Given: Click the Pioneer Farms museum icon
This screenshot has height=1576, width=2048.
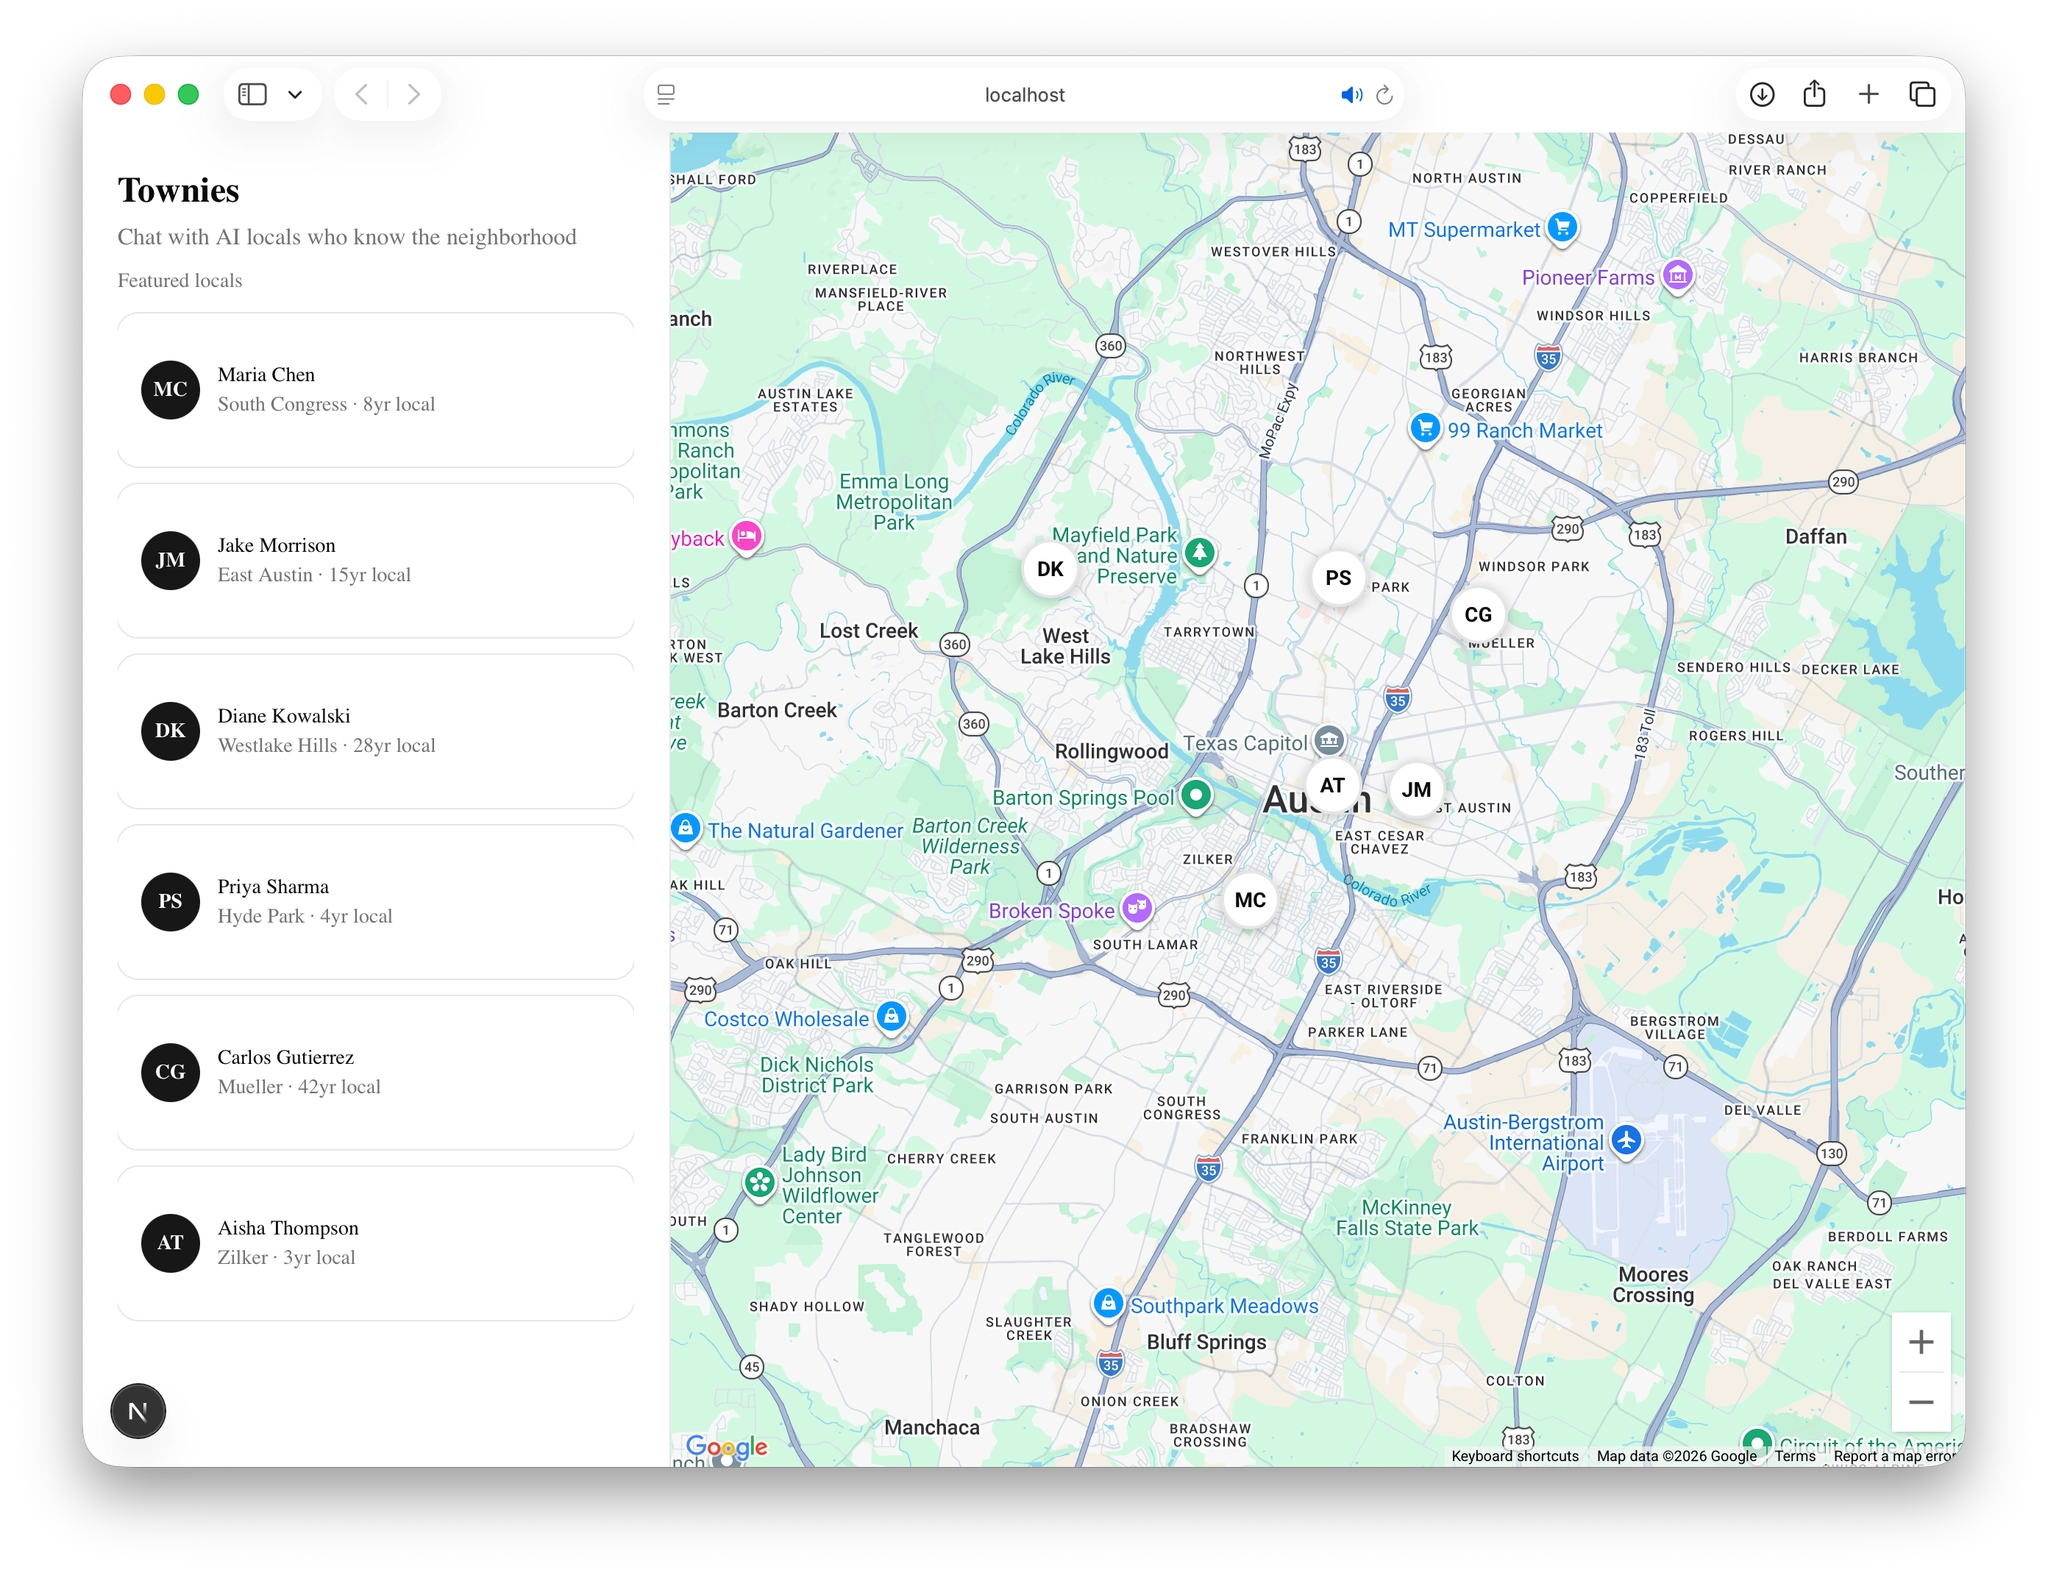Looking at the screenshot, I should [1677, 276].
